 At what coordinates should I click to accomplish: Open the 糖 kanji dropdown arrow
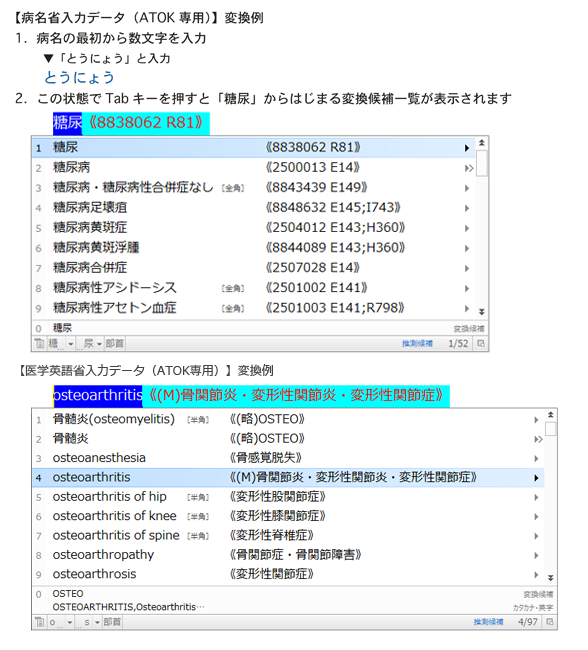(x=70, y=344)
